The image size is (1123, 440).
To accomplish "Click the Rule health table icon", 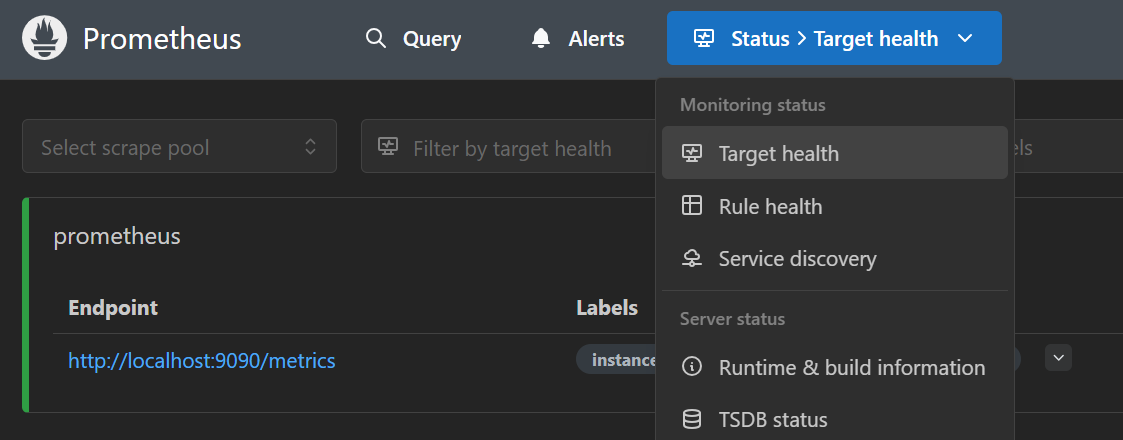I will tap(692, 206).
